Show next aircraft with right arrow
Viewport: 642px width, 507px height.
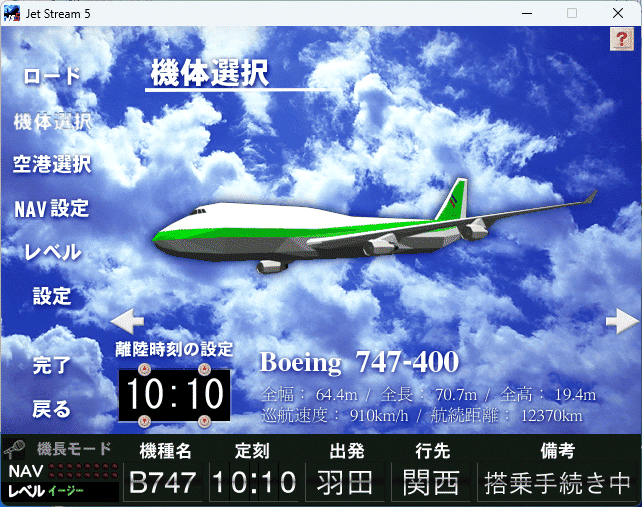tap(622, 321)
